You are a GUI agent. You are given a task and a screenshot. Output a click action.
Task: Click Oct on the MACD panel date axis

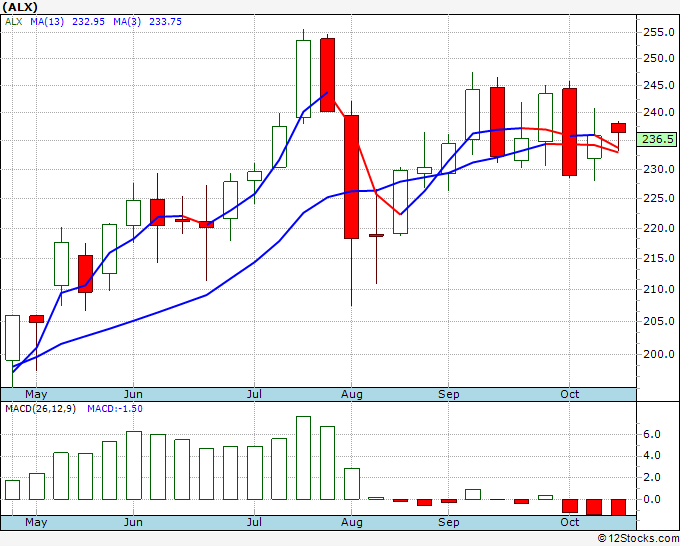569,522
